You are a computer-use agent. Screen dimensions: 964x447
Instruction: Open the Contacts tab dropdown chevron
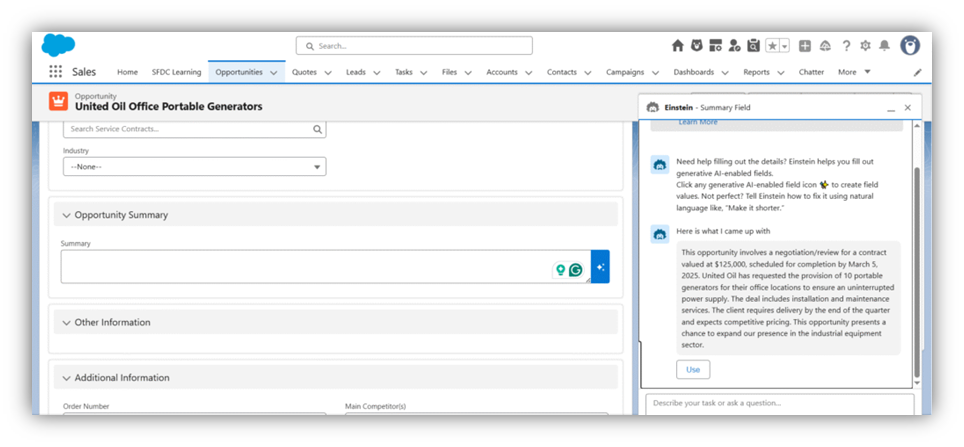588,73
